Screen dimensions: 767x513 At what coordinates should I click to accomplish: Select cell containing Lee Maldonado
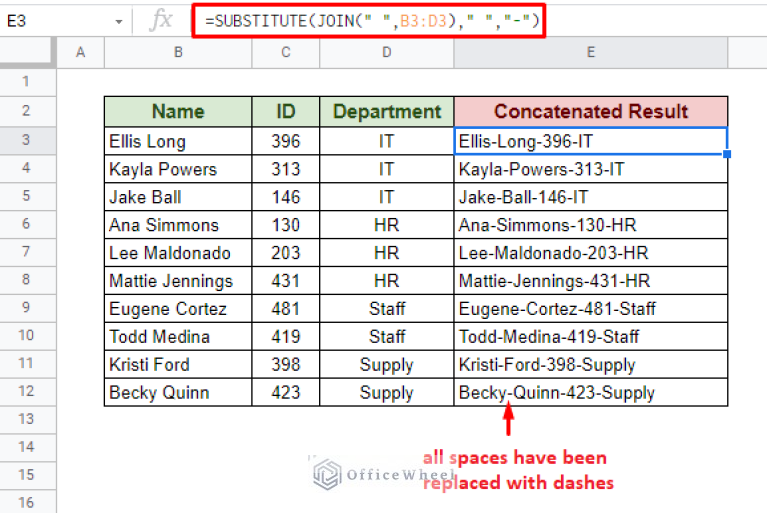coord(178,253)
